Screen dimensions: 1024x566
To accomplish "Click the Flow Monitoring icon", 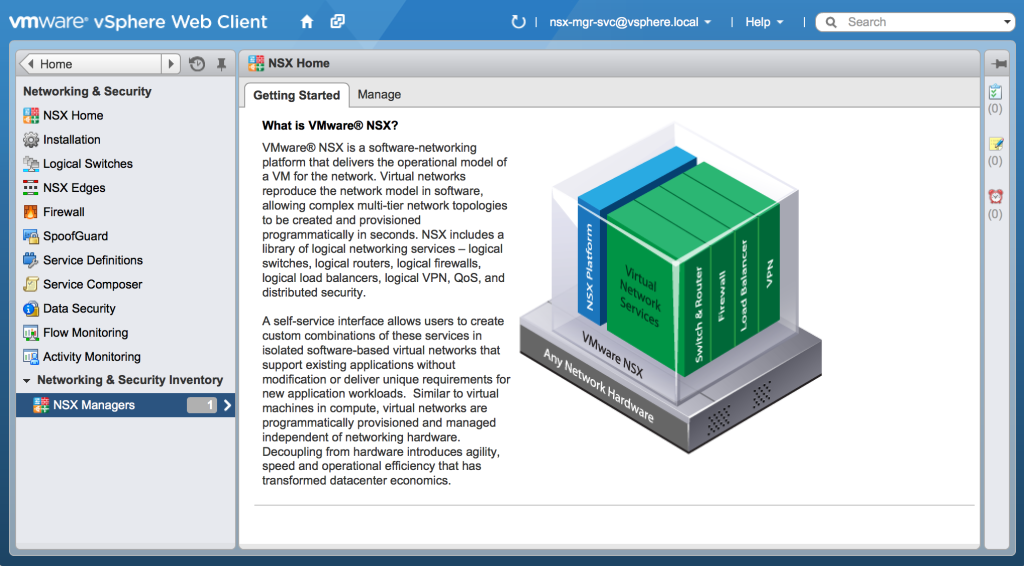I will click(31, 333).
